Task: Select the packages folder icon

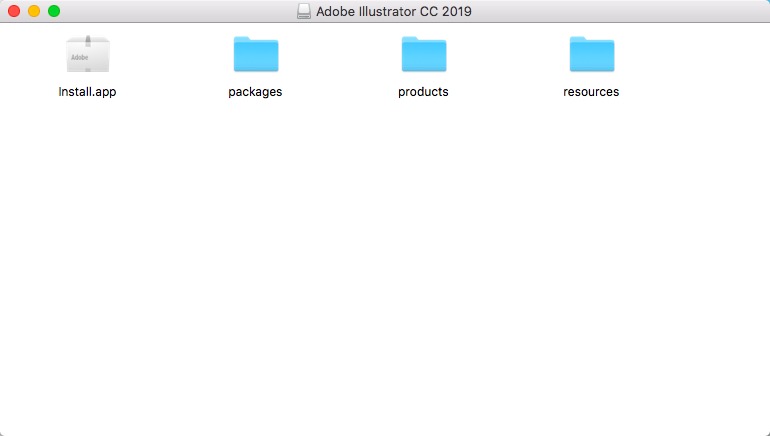Action: 256,54
